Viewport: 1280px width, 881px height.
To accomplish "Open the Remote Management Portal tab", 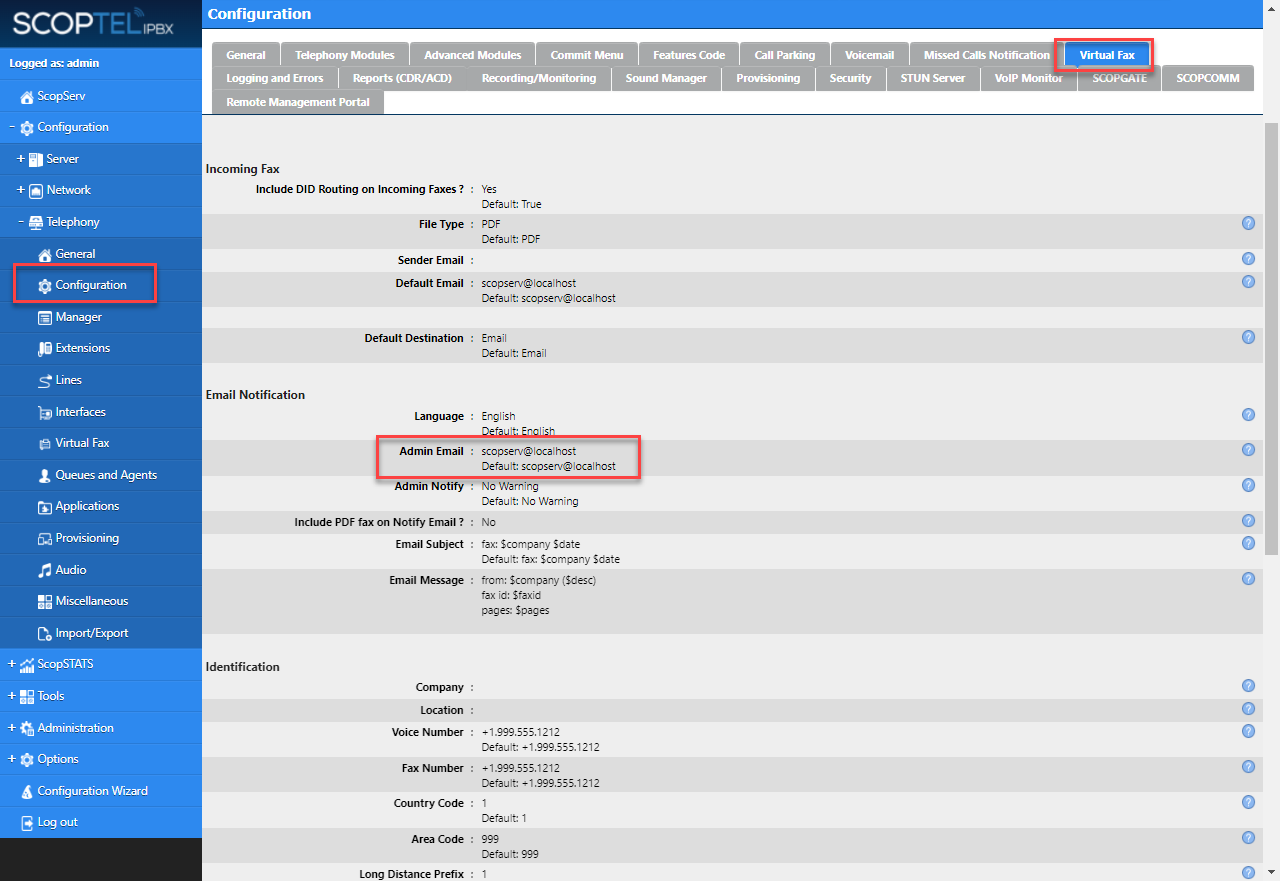I will 298,102.
